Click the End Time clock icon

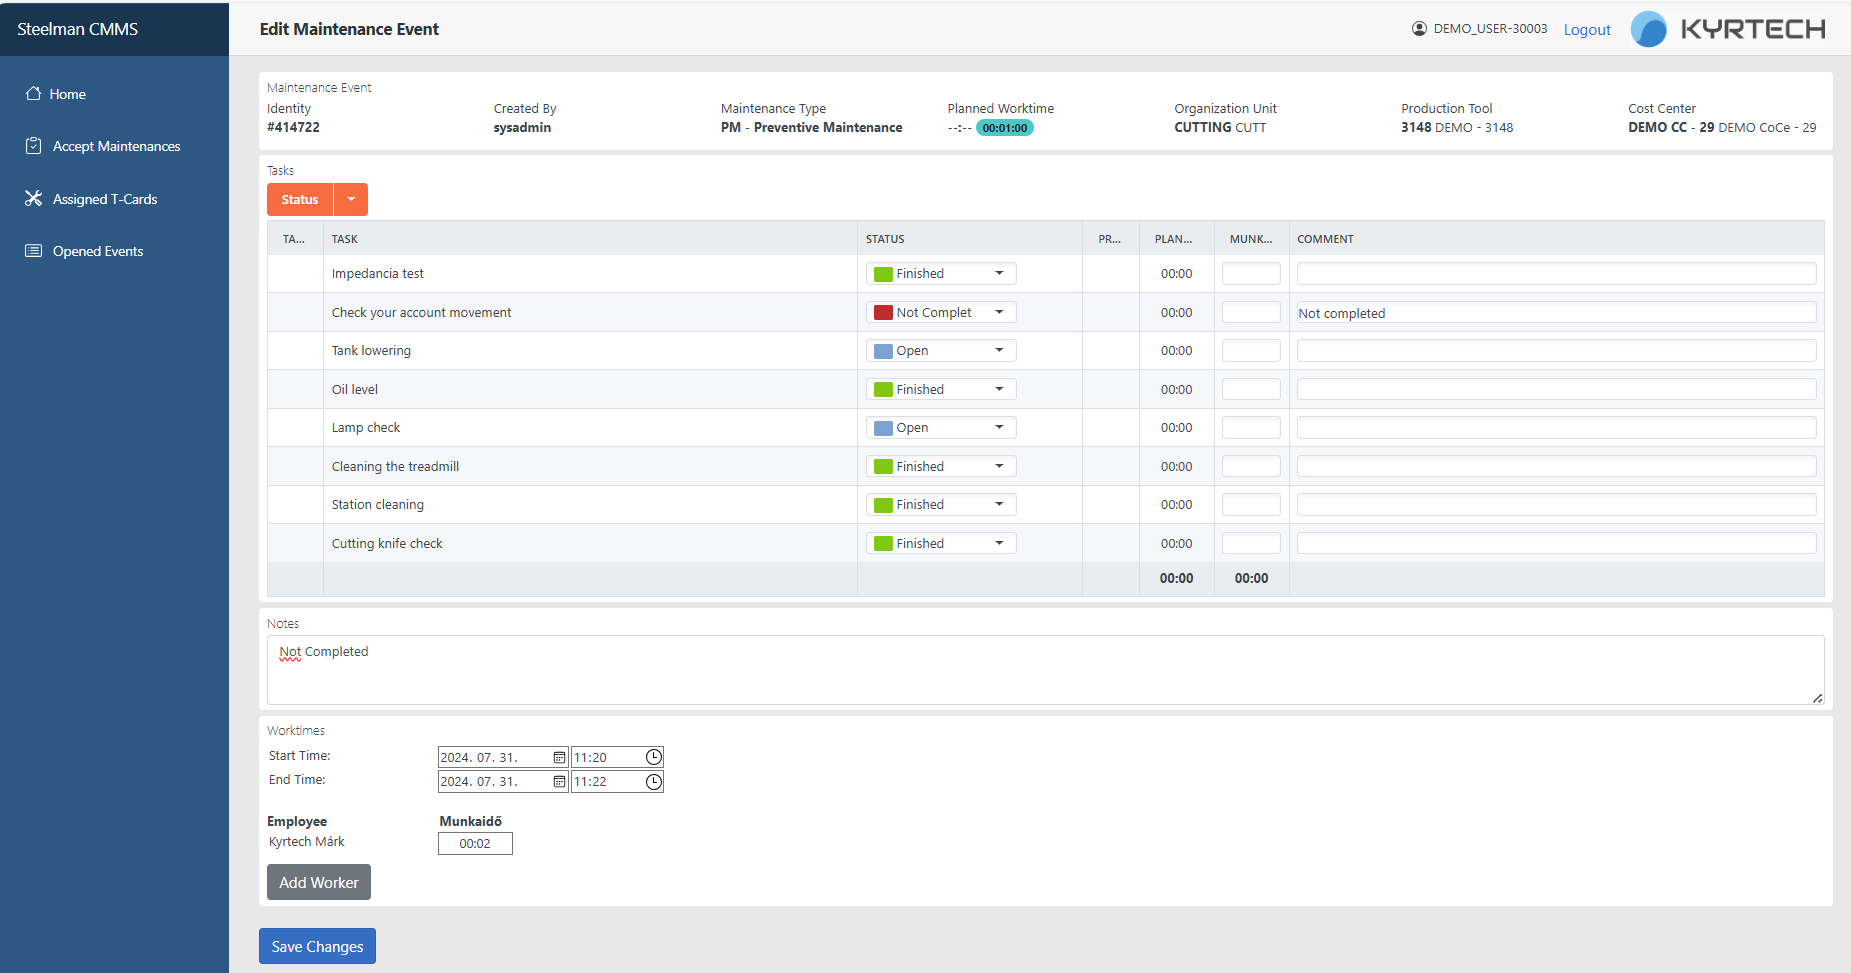[x=653, y=782]
